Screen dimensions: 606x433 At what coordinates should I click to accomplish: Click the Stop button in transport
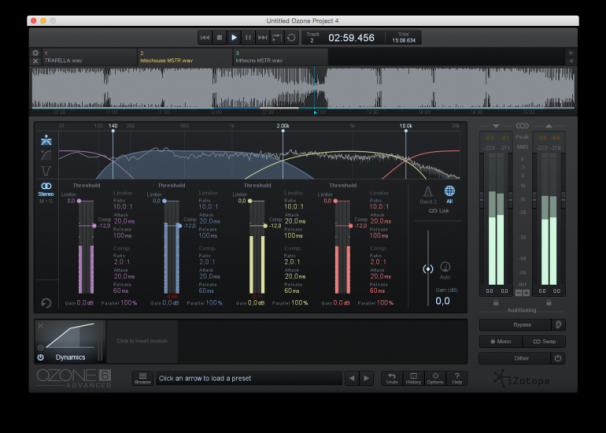point(220,37)
